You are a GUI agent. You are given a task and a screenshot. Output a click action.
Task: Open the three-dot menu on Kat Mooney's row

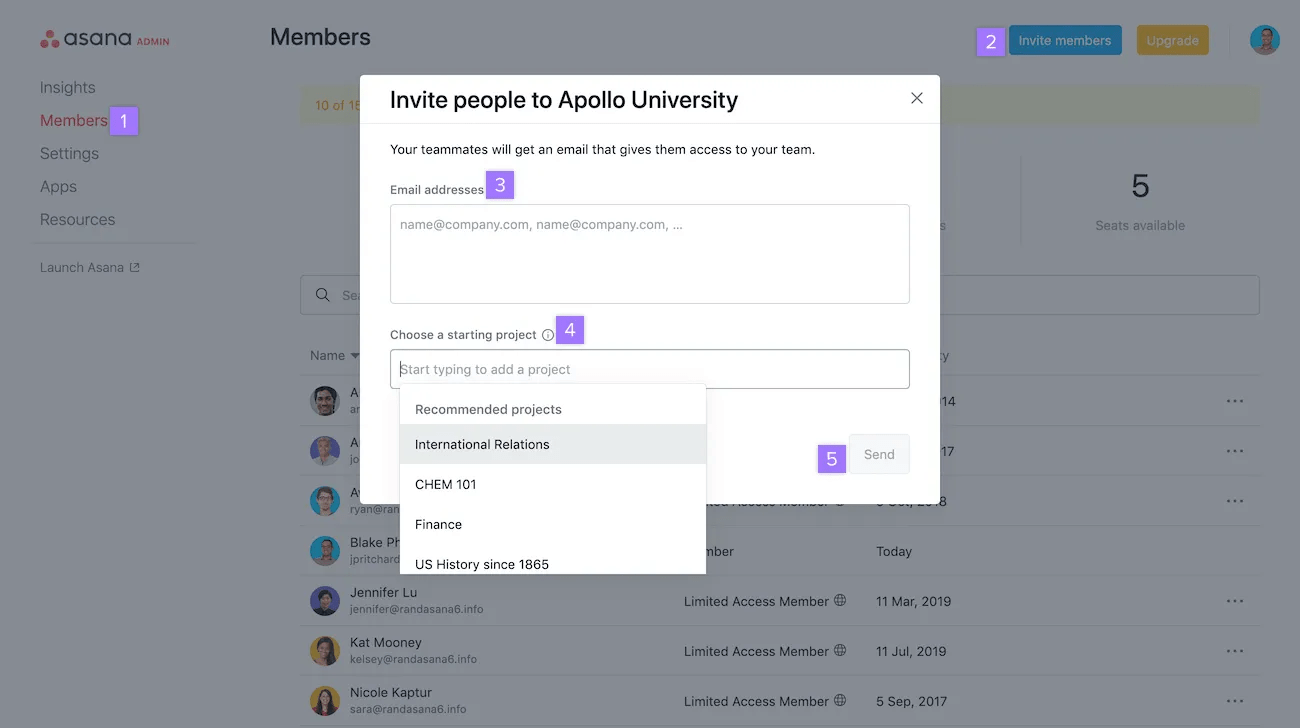(x=1234, y=651)
